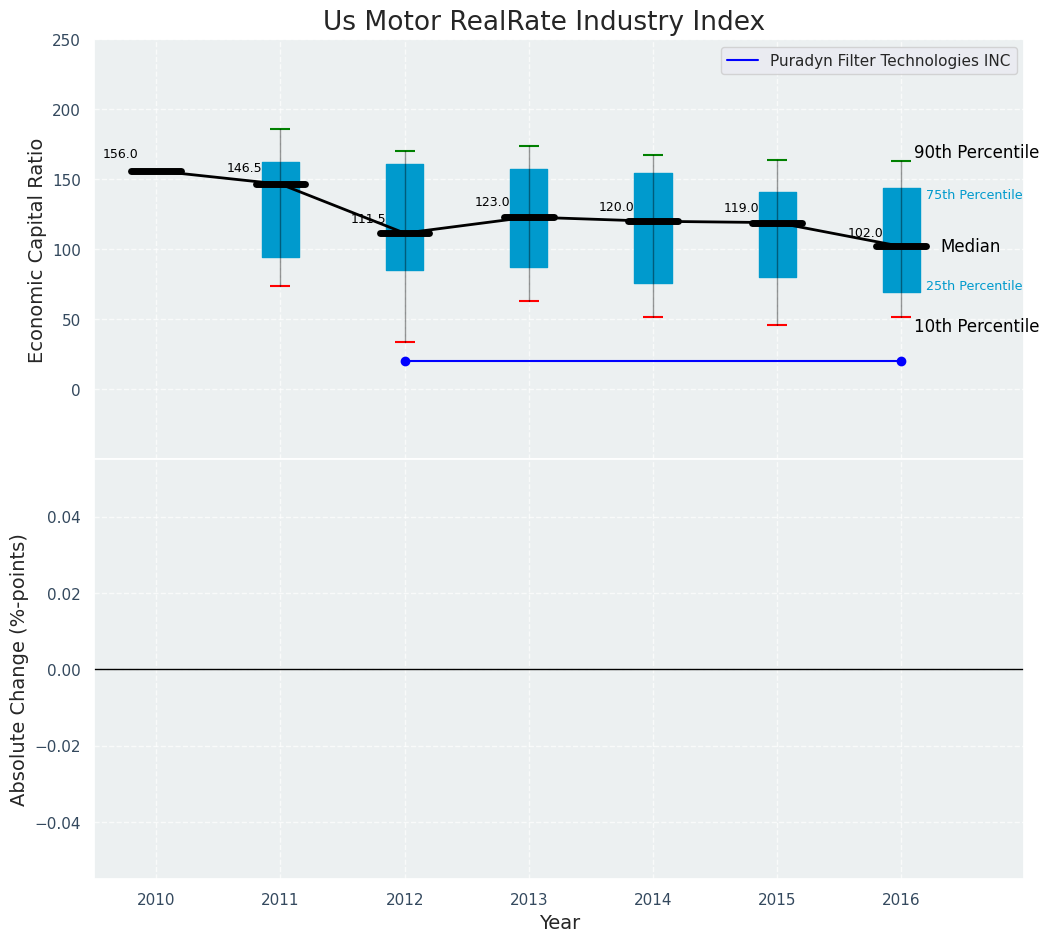Select the 75th Percentile annotation label
Screen dimensions: 1049x942
973,195
